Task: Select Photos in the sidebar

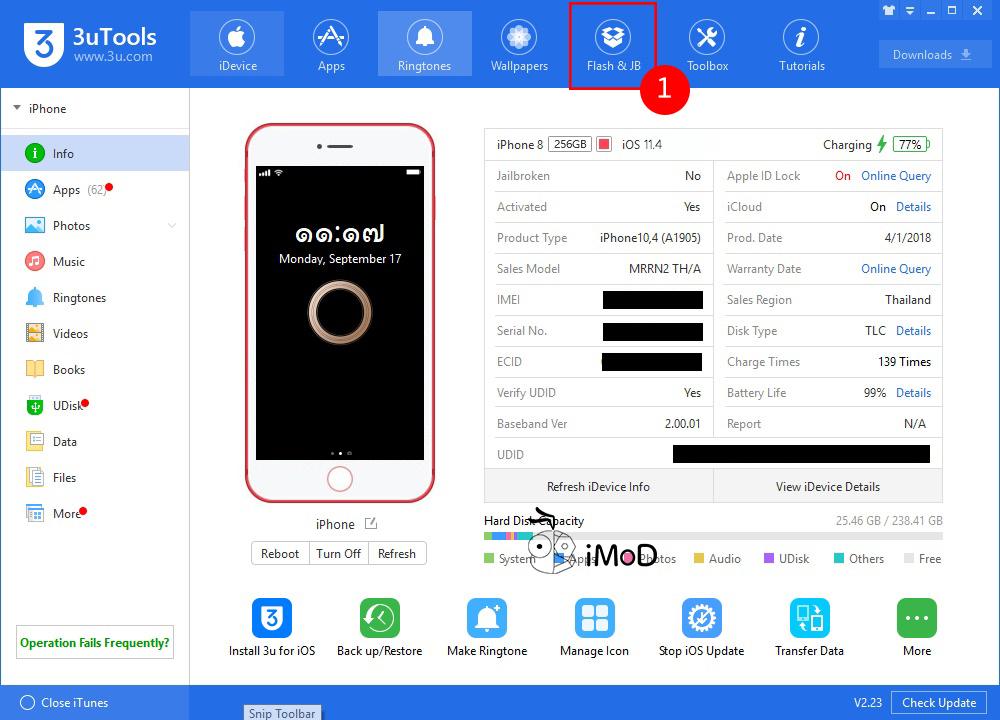Action: (70, 226)
